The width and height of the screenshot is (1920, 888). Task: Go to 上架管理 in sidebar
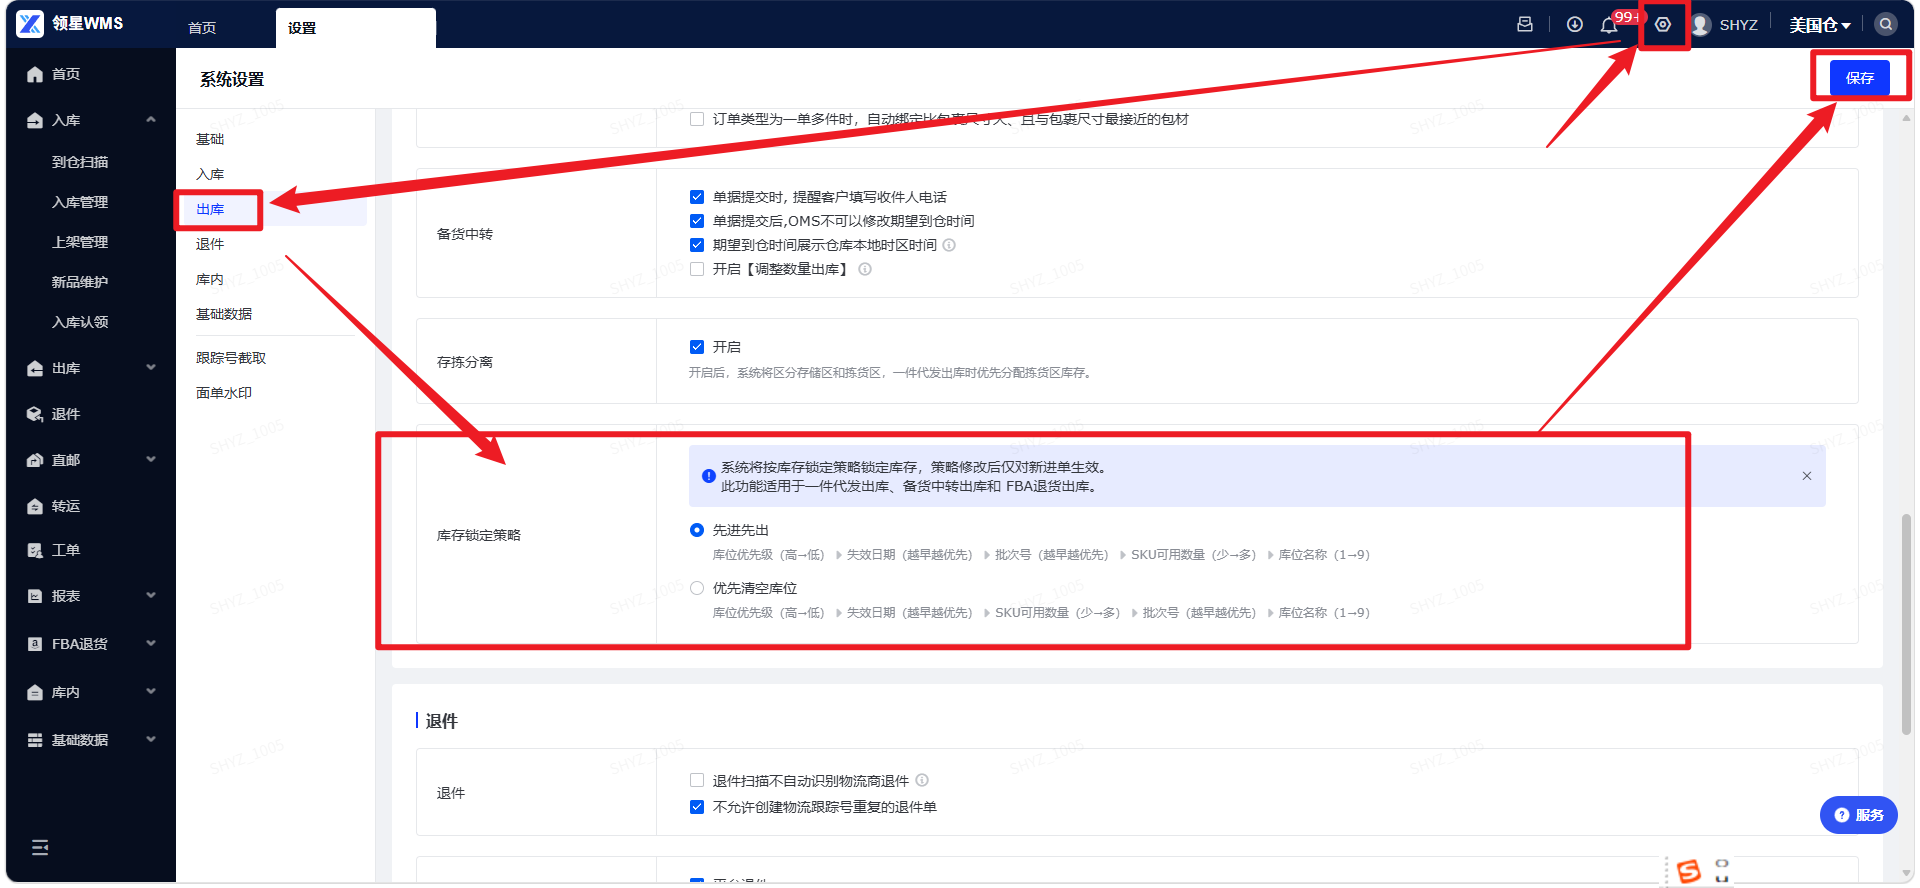click(80, 242)
